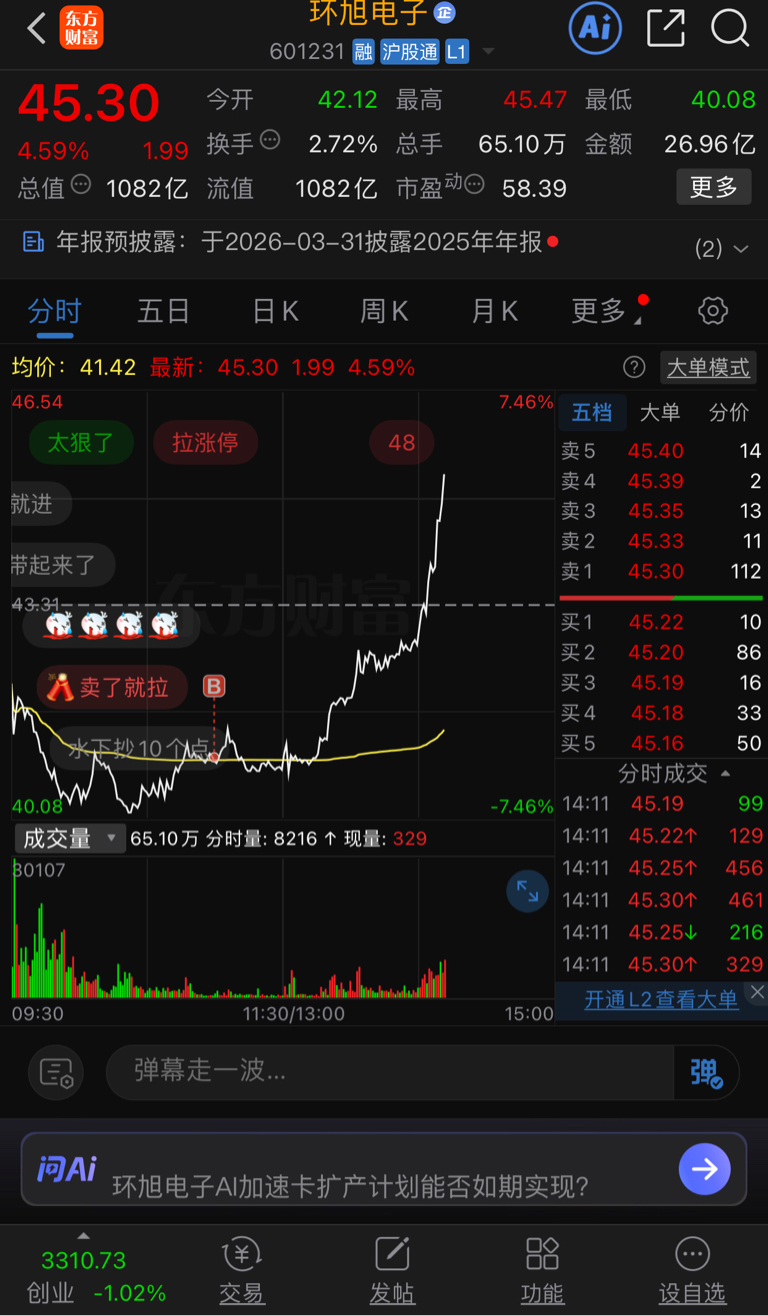
Task: Open the 发帖 post icon
Action: tap(392, 1270)
